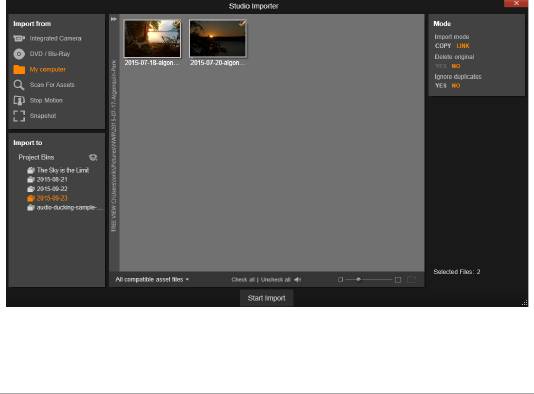Select Integrated Camera as import source
The height and width of the screenshot is (394, 534).
[x=55, y=38]
